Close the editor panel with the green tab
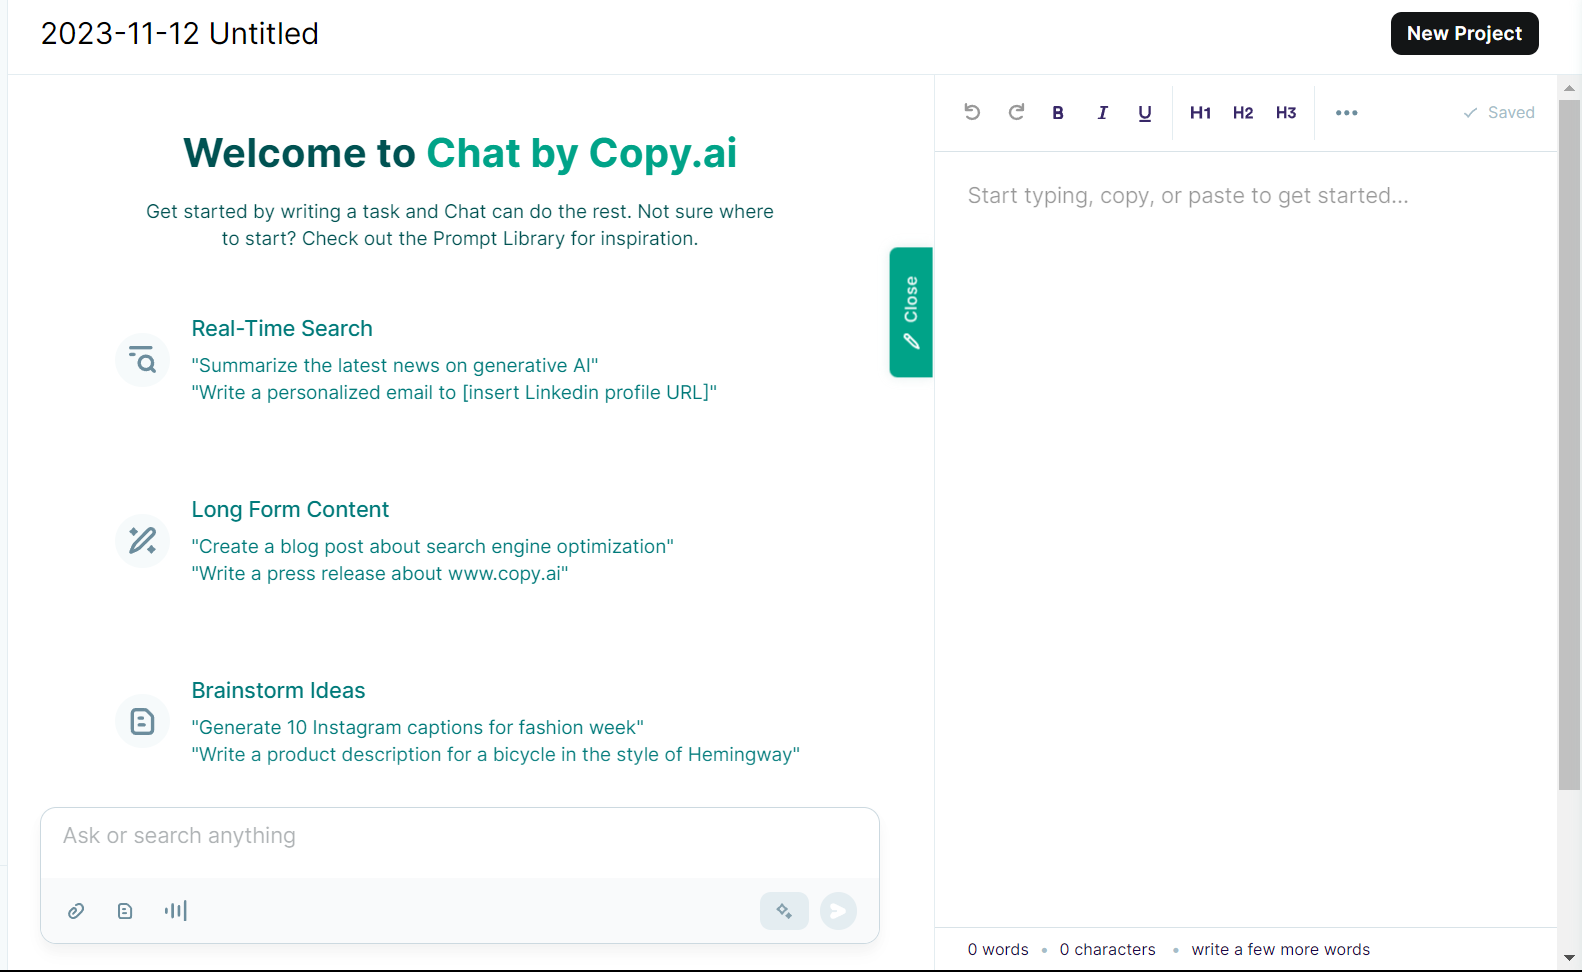Screen dimensions: 1582x972 pyautogui.click(x=911, y=312)
